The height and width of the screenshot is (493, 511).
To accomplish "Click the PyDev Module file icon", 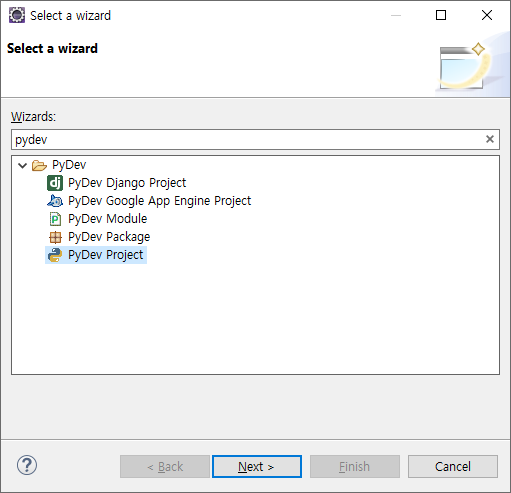I will [x=55, y=219].
